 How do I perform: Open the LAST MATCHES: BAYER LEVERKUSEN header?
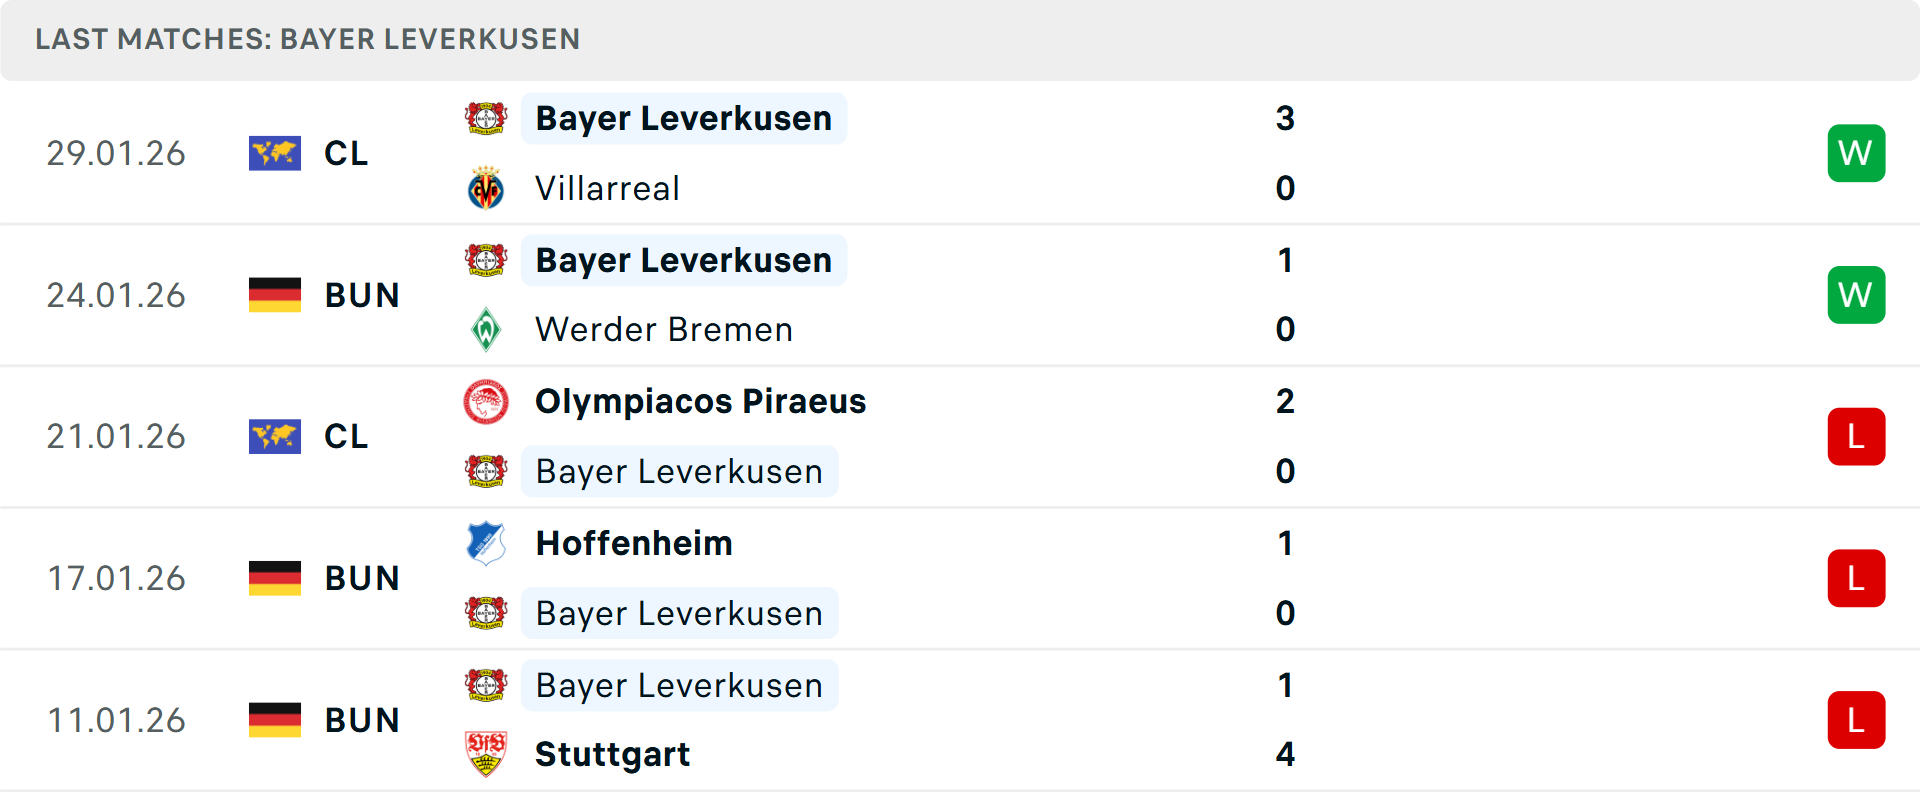click(308, 40)
